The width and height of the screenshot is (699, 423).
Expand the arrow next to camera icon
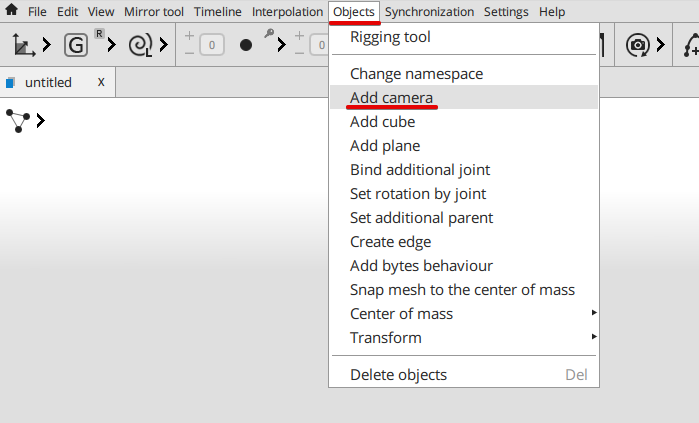(660, 44)
